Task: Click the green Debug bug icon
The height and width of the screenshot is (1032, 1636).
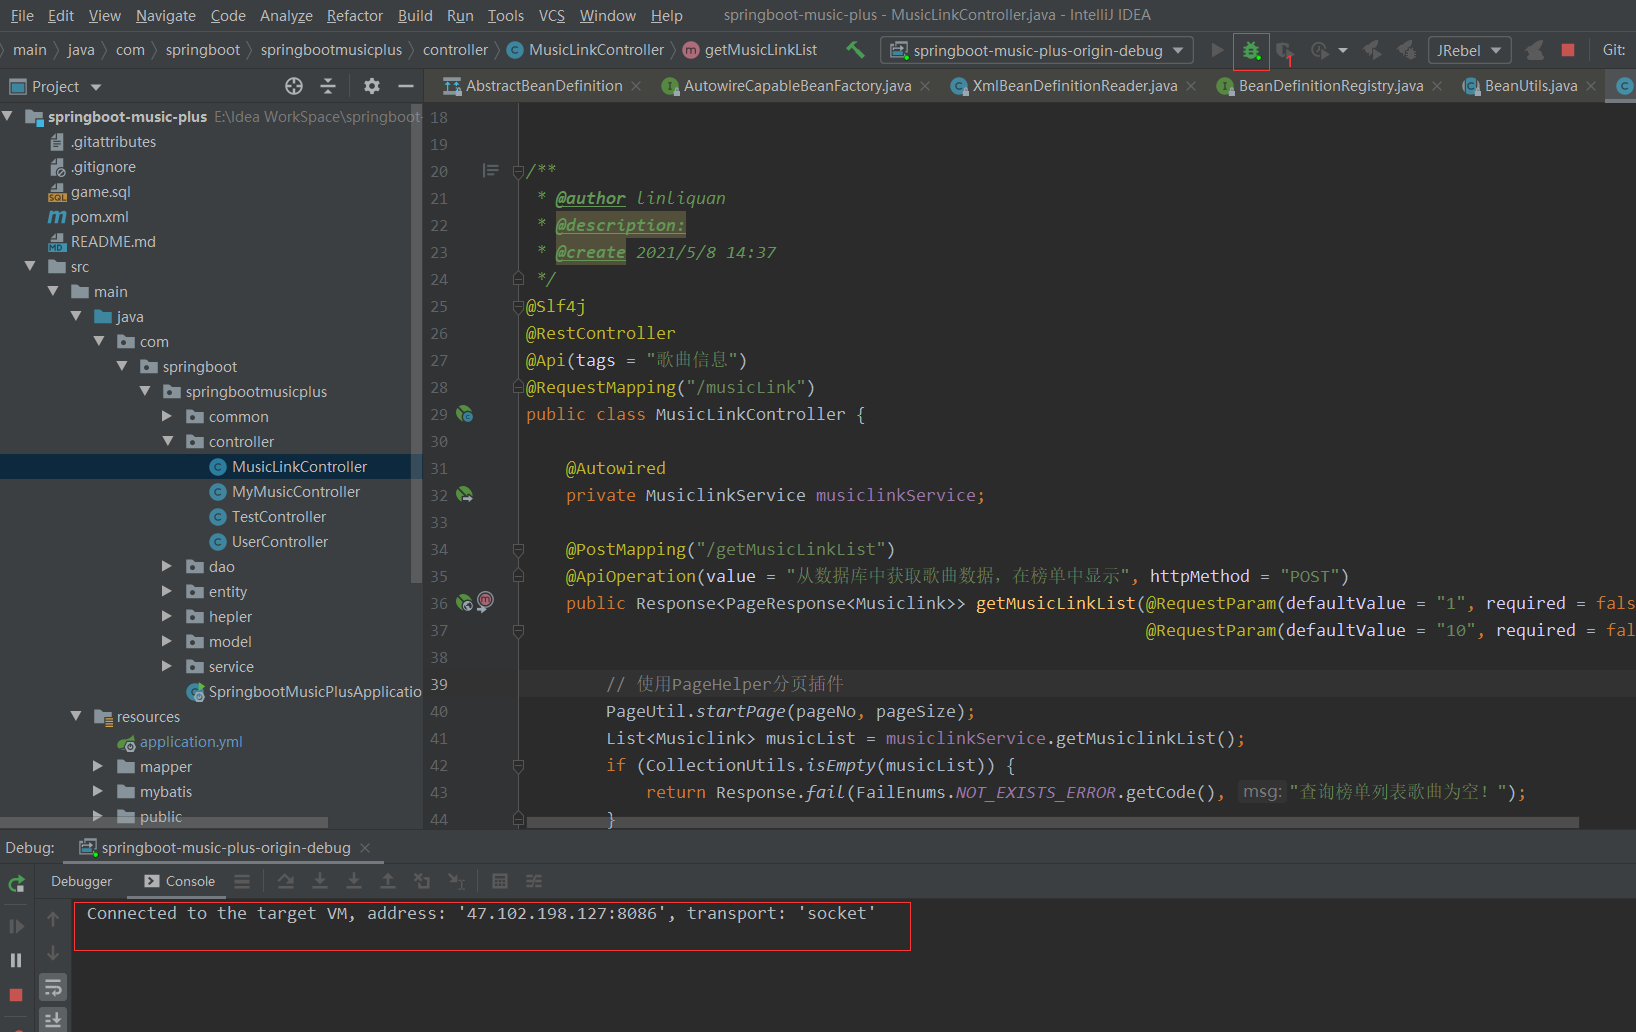Action: coord(1251,50)
